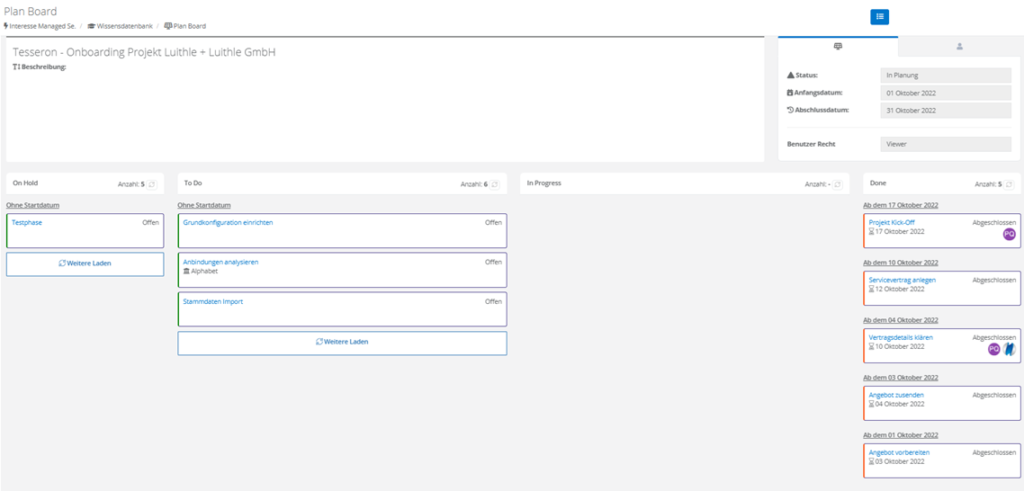Go to Interesse Managed Se. breadcrumb

pos(40,26)
